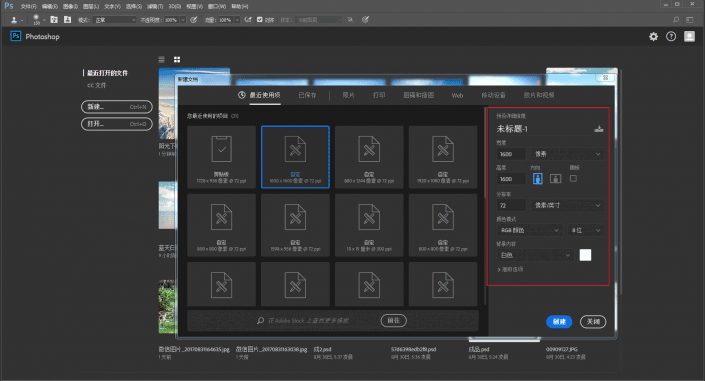Switch to 移动设备 tab
705x381 pixels.
(493, 95)
